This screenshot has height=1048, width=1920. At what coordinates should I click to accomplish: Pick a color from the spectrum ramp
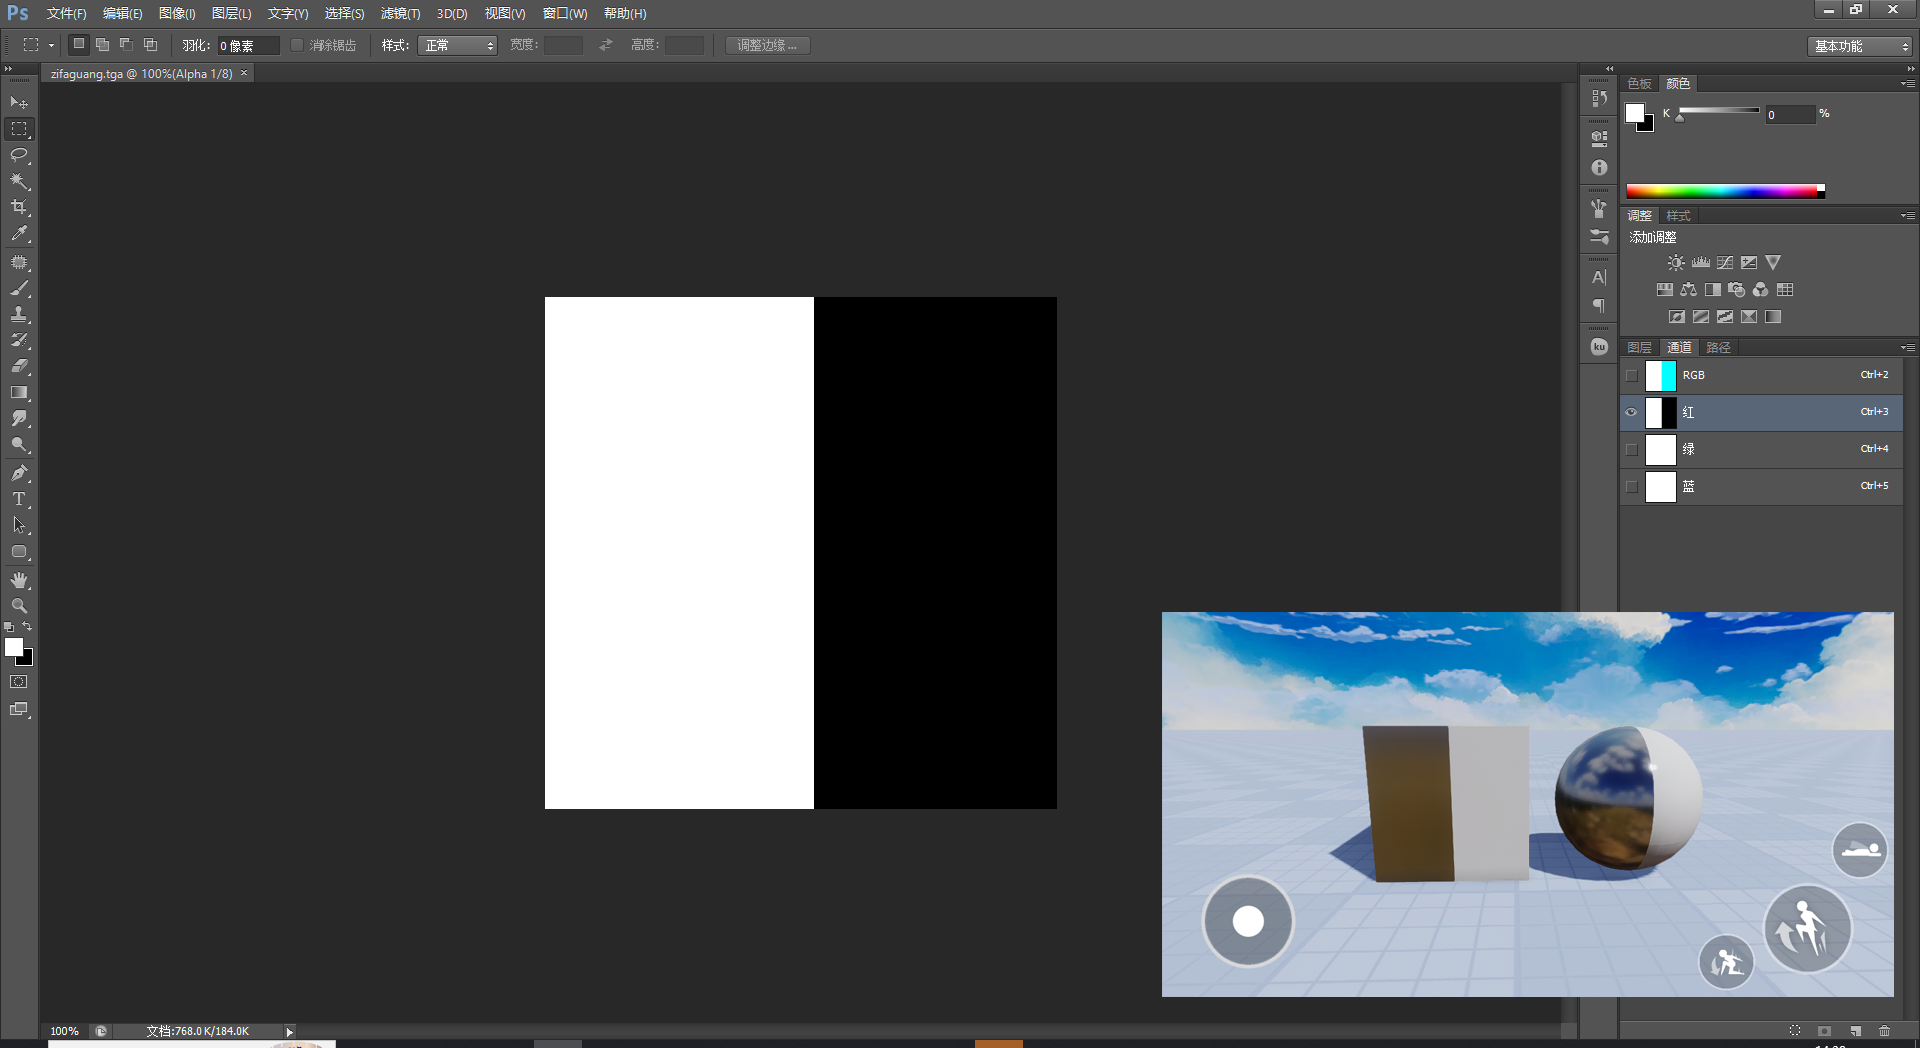(1725, 191)
